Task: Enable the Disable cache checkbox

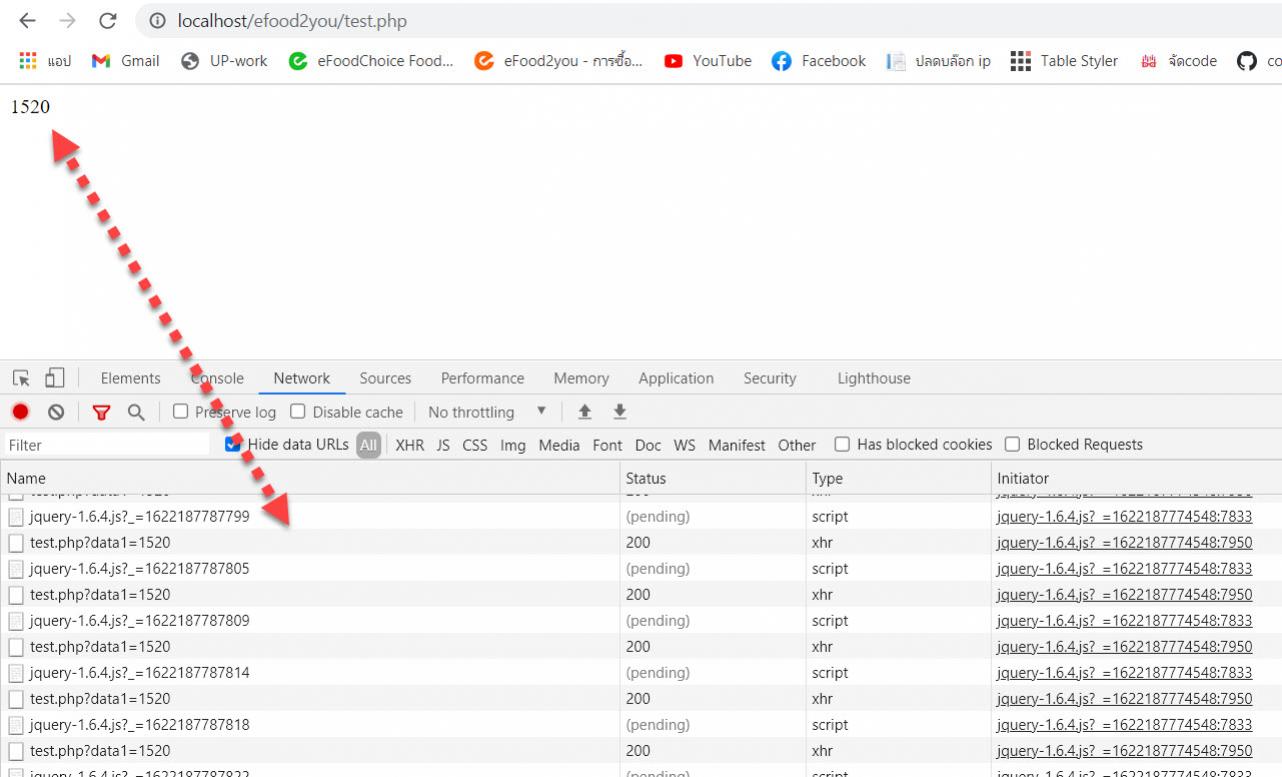Action: (298, 411)
